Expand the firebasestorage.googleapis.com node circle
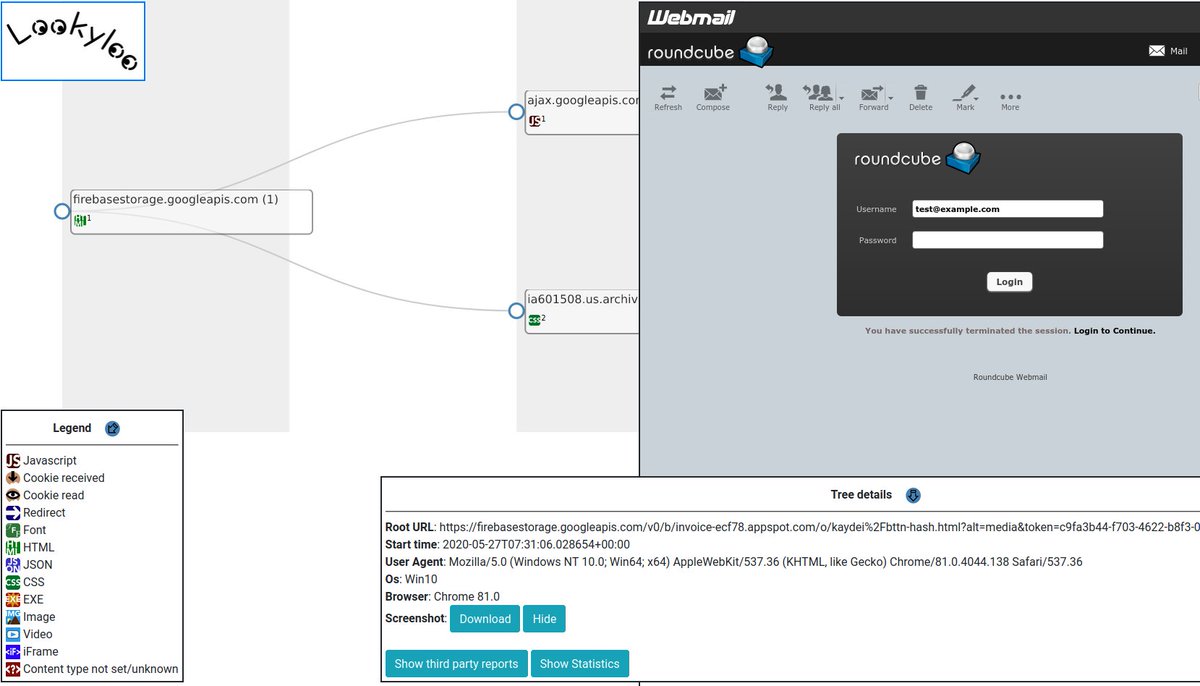 (62, 211)
